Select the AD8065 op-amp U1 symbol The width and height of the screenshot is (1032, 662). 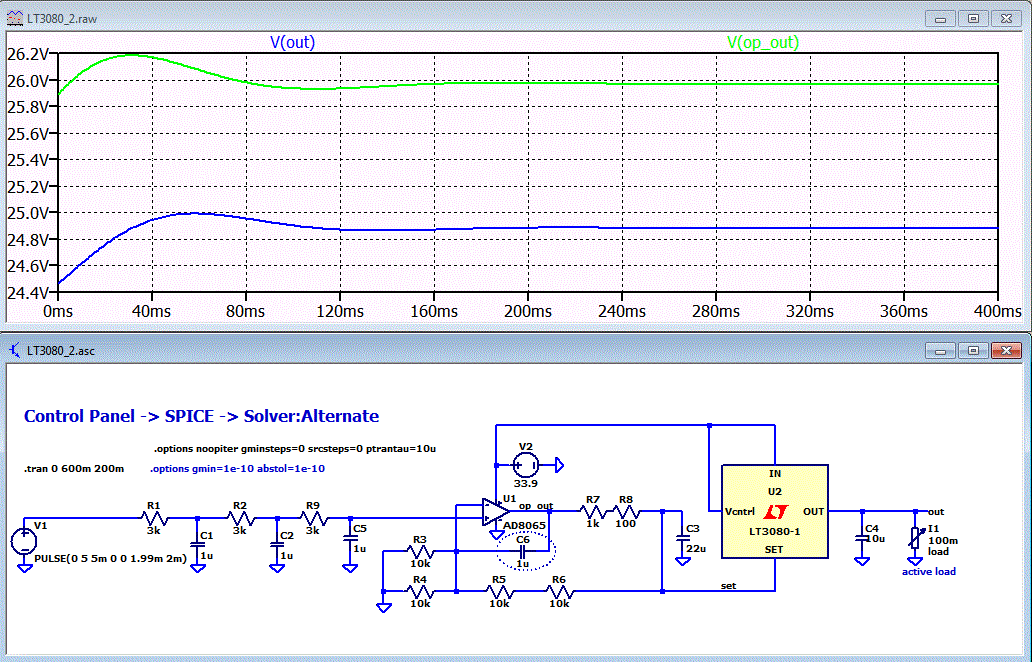(x=495, y=512)
